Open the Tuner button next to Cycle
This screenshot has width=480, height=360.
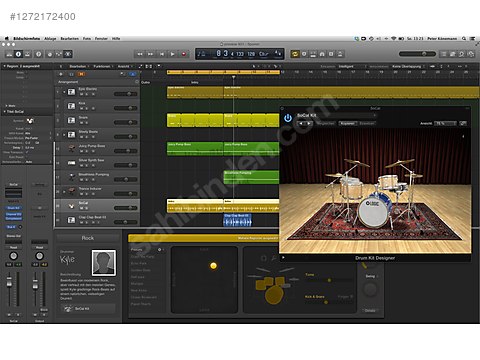[304, 54]
